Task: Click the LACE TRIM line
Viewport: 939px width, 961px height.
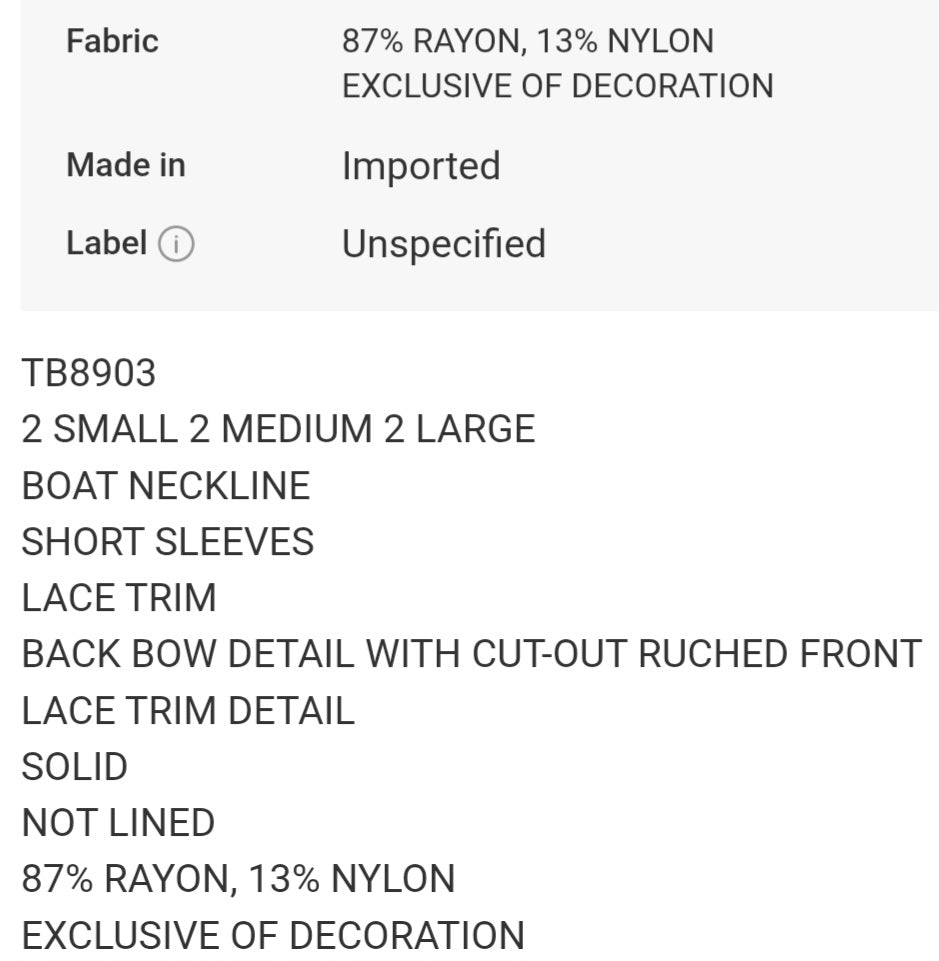Action: tap(119, 598)
